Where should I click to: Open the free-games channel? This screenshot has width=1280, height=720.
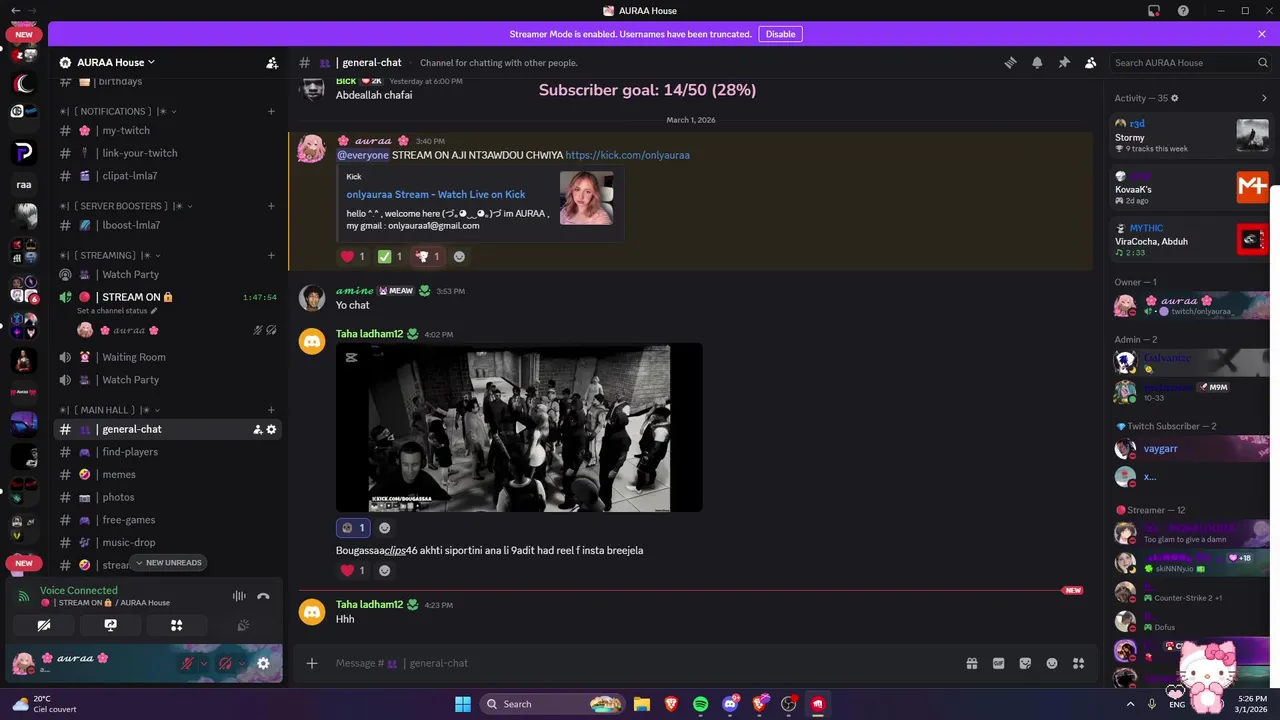pos(167,520)
